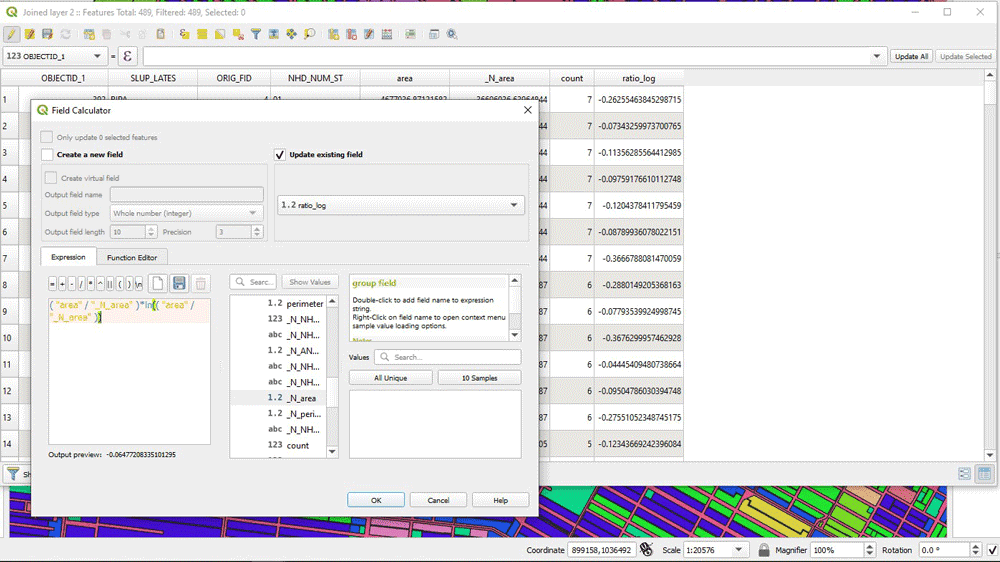Switch to table view icon at bottom right
This screenshot has width=1000, height=562.
tap(985, 473)
